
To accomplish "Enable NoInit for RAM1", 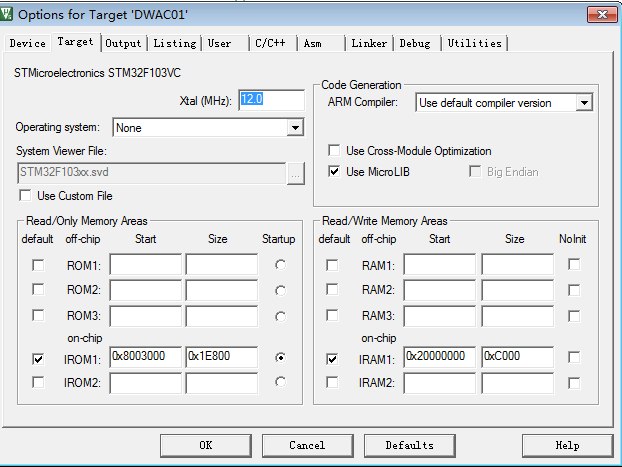I will [x=574, y=264].
